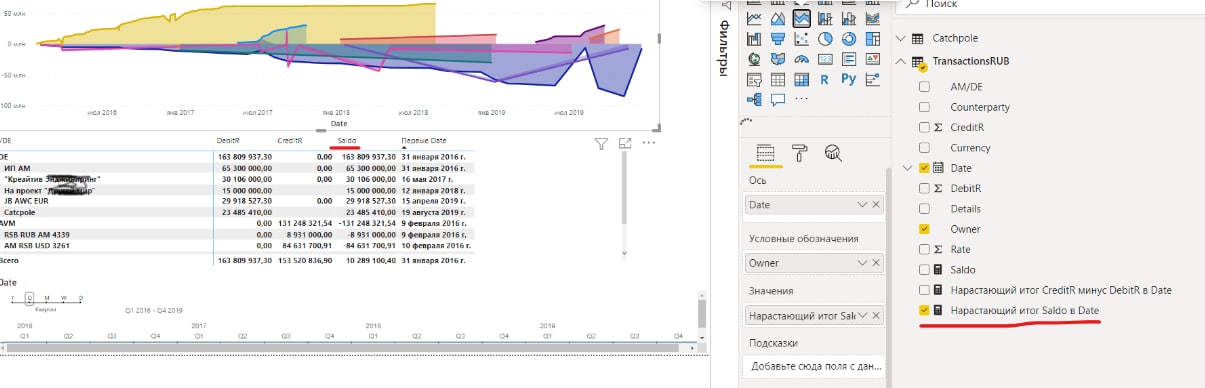This screenshot has width=1205, height=388.
Task: Add a table visualization
Action: tap(778, 80)
